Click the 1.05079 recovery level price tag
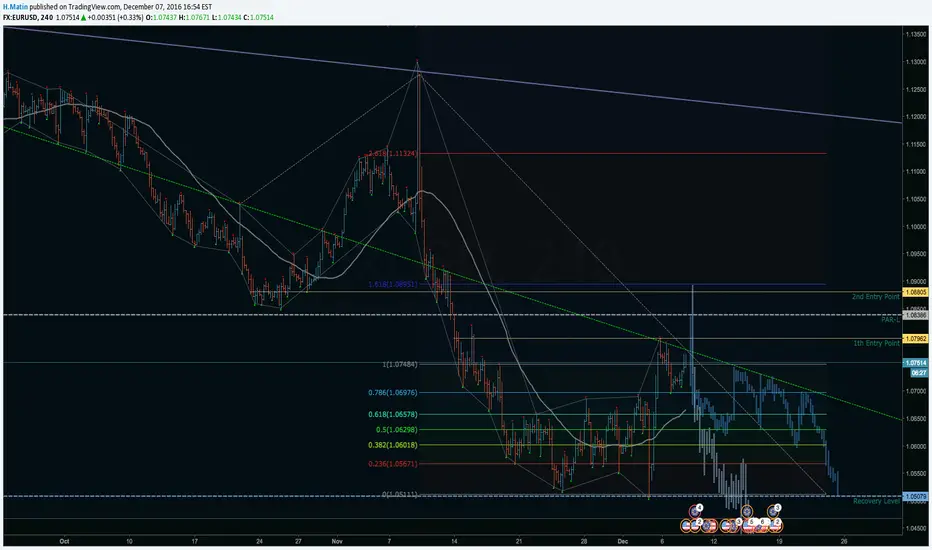The height and width of the screenshot is (550, 932). pyautogui.click(x=915, y=496)
